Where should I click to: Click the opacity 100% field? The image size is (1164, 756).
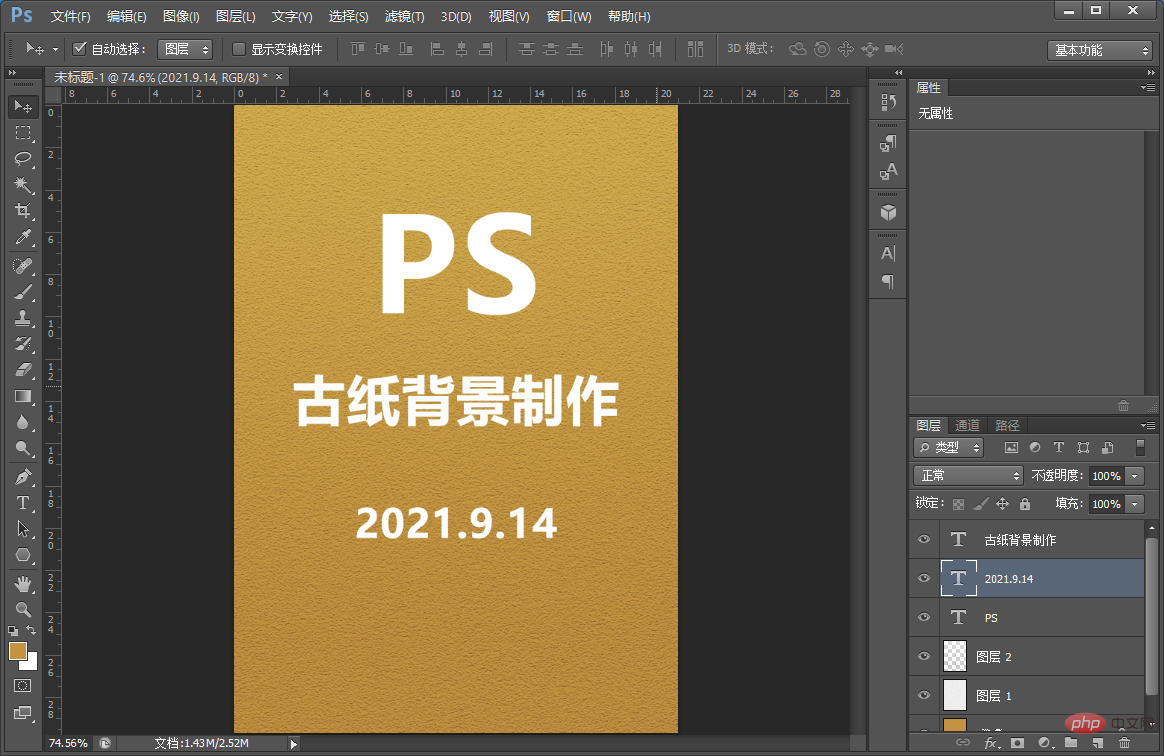tap(1106, 476)
